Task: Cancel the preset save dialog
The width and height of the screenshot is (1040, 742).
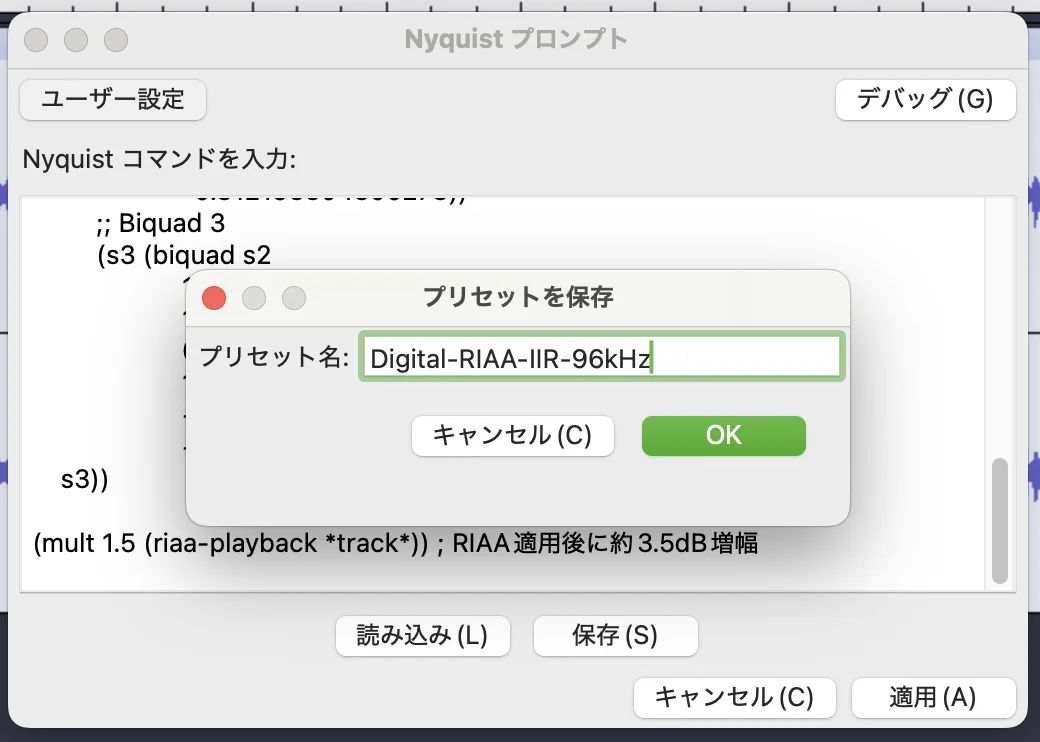Action: [512, 435]
